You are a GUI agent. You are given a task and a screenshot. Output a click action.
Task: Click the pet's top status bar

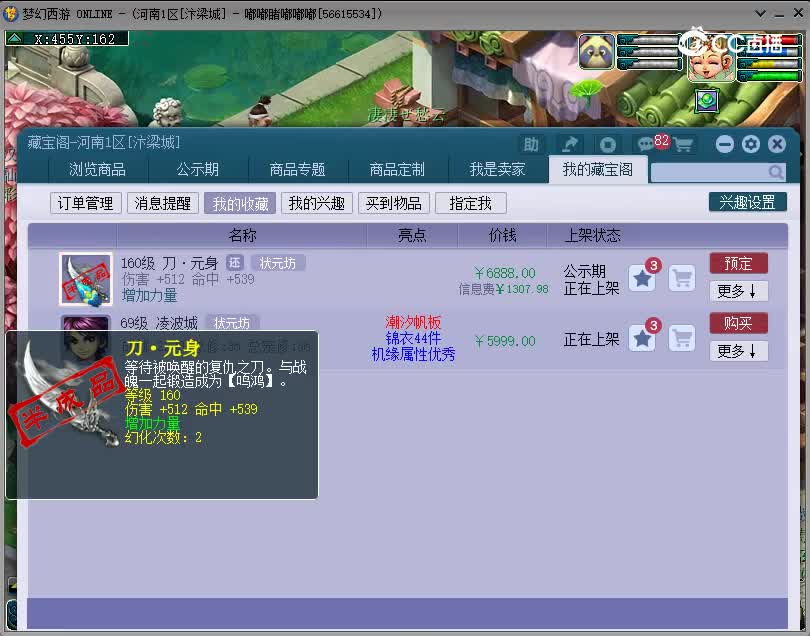click(x=650, y=40)
